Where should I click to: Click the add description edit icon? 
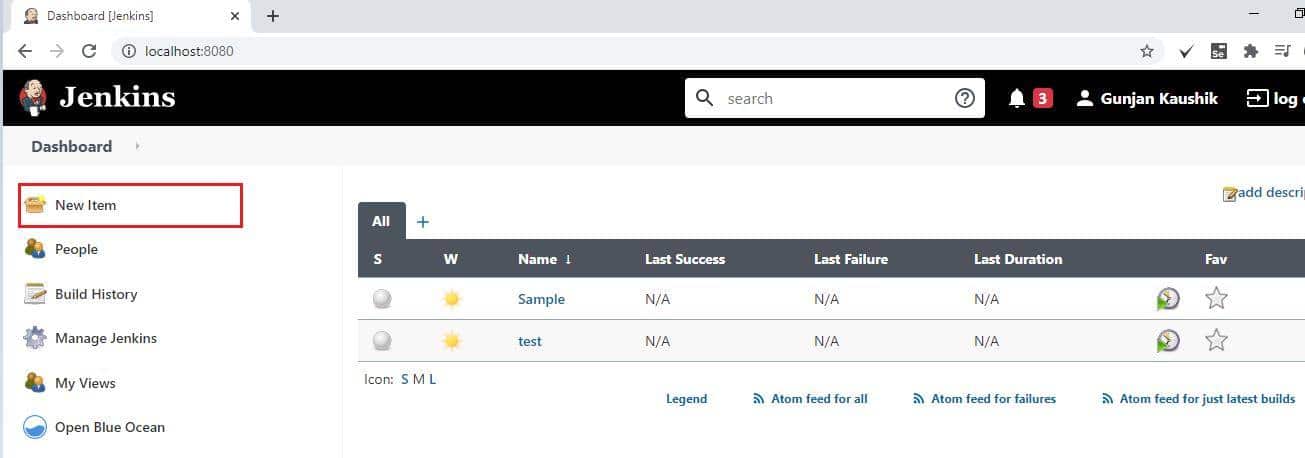[1230, 194]
